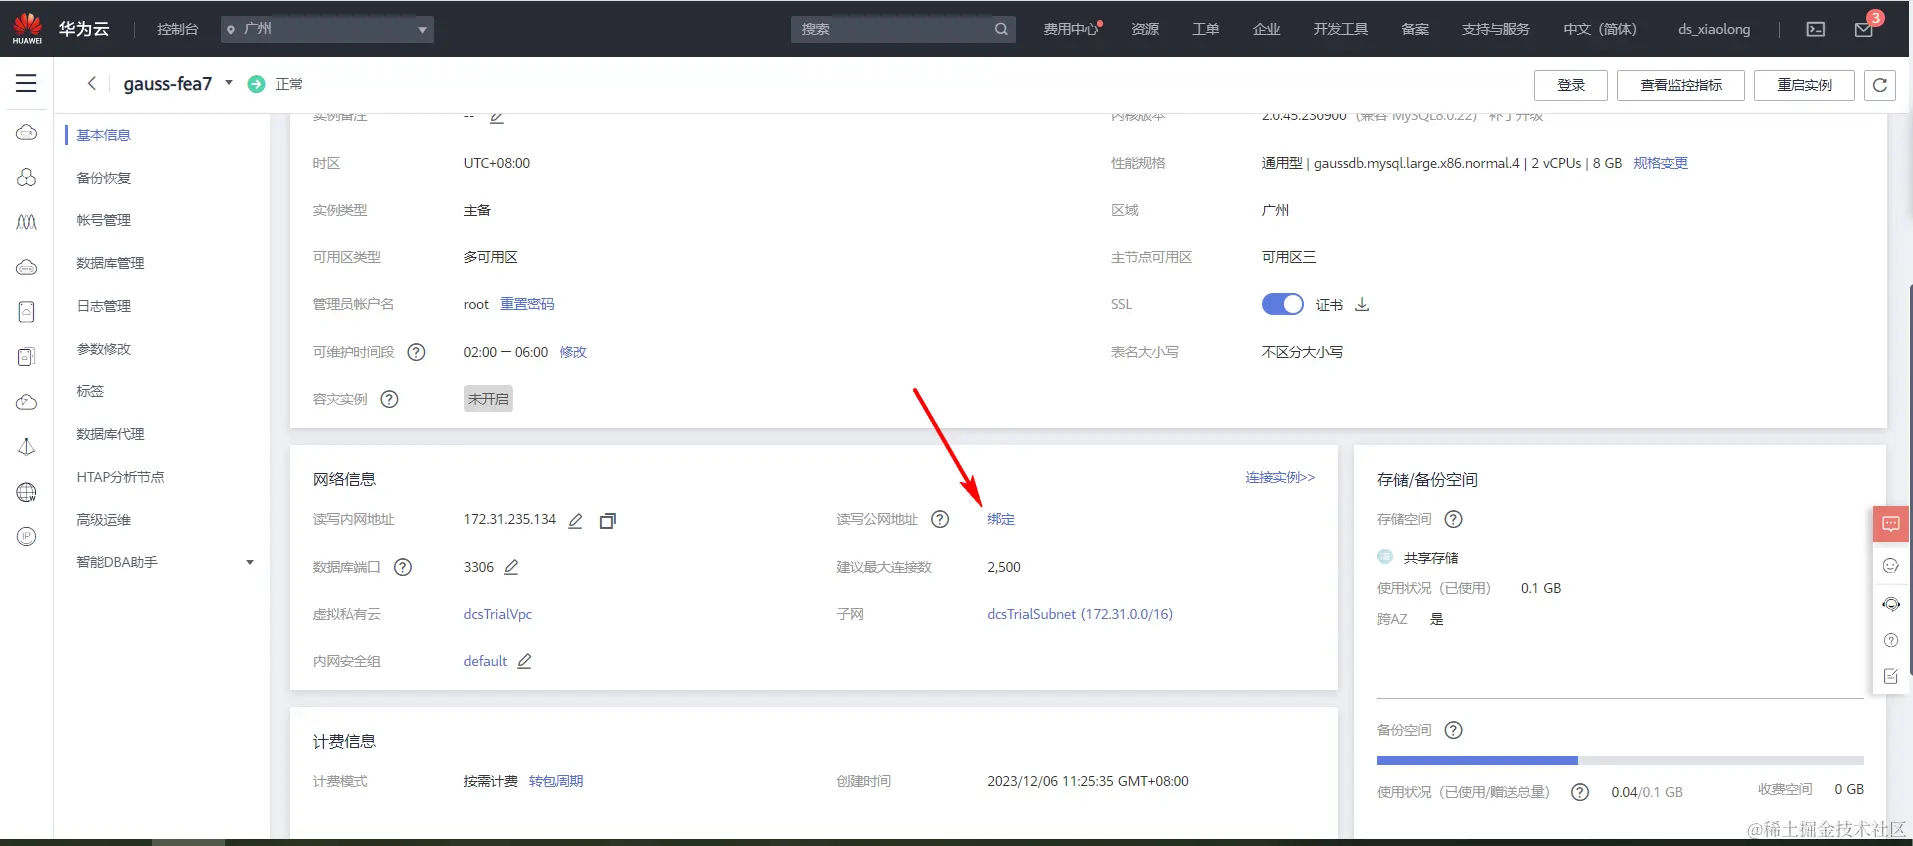Screen dimensions: 1913x846
Task: Open 工单 in the top bar
Action: (x=1205, y=29)
